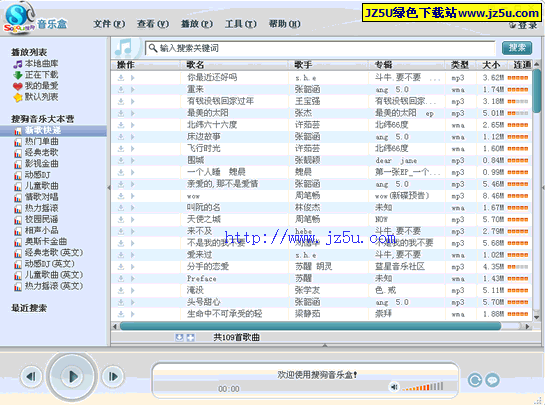Focus the search keyword input field
This screenshot has width=545, height=405.
pyautogui.click(x=320, y=48)
